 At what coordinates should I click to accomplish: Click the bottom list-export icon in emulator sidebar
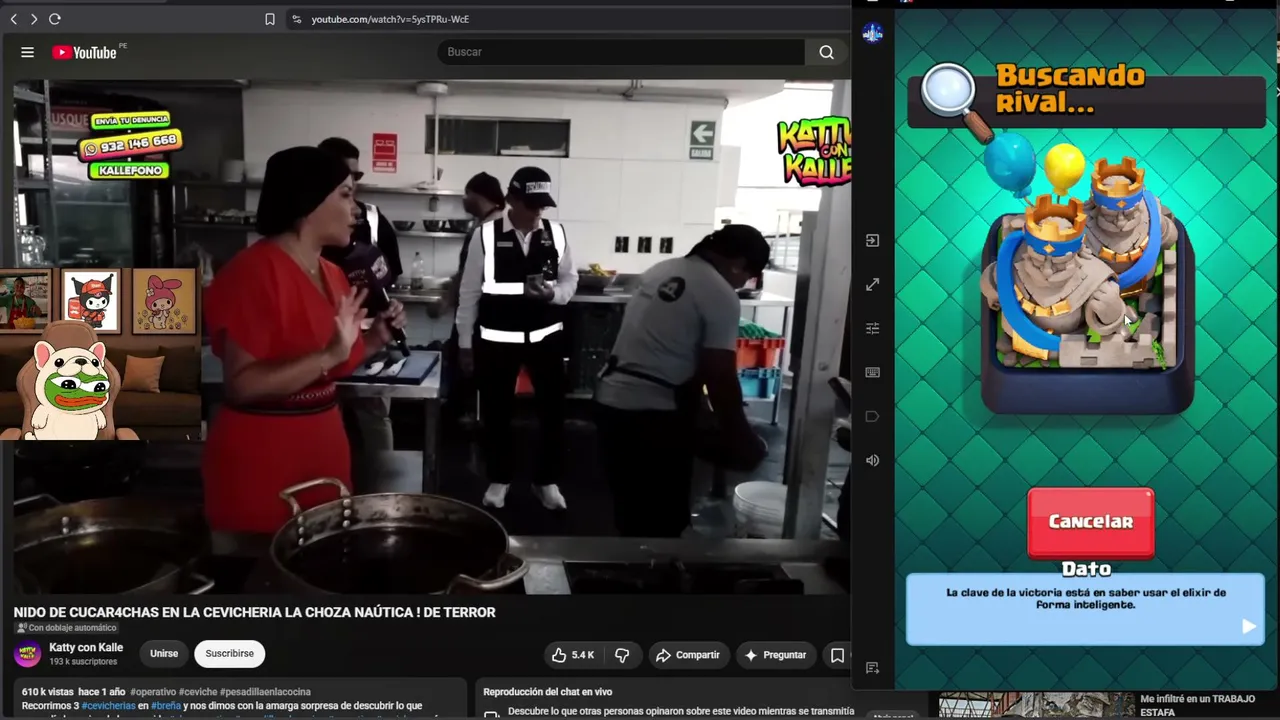coord(872,668)
